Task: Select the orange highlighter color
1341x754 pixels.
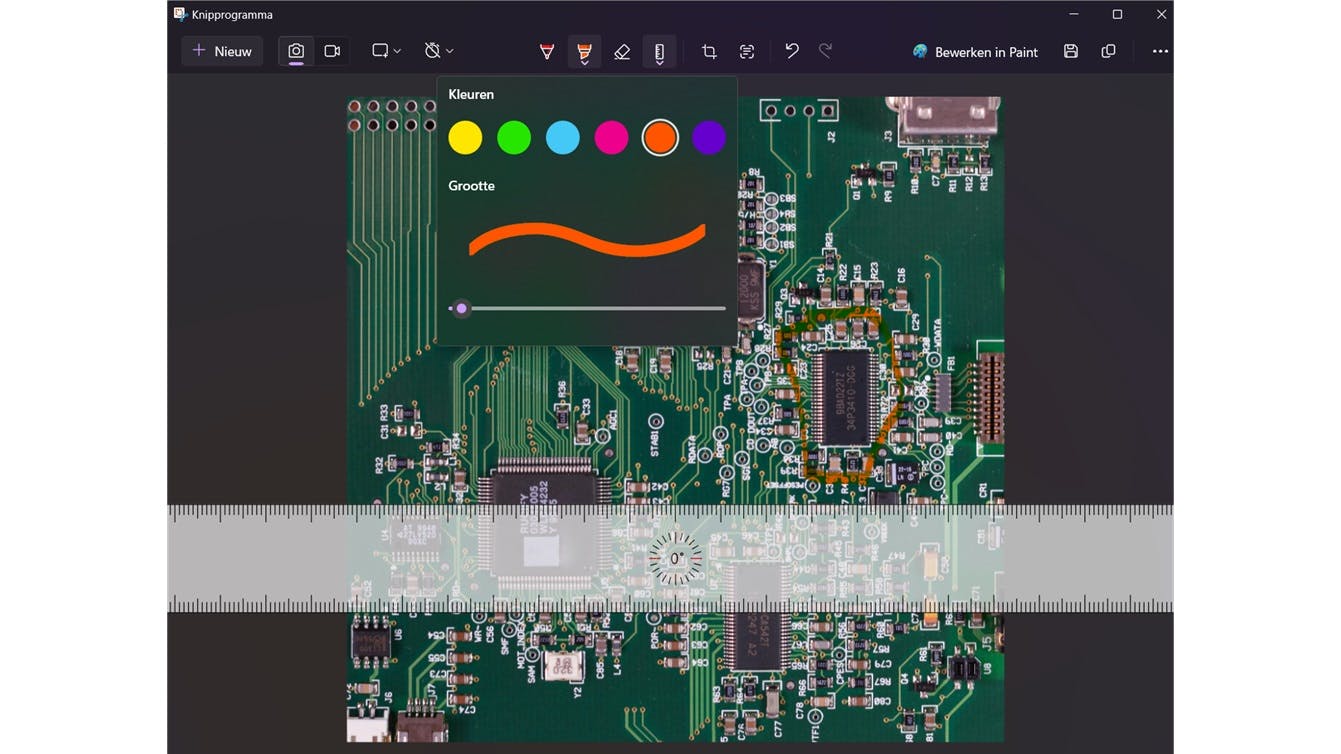Action: click(660, 138)
